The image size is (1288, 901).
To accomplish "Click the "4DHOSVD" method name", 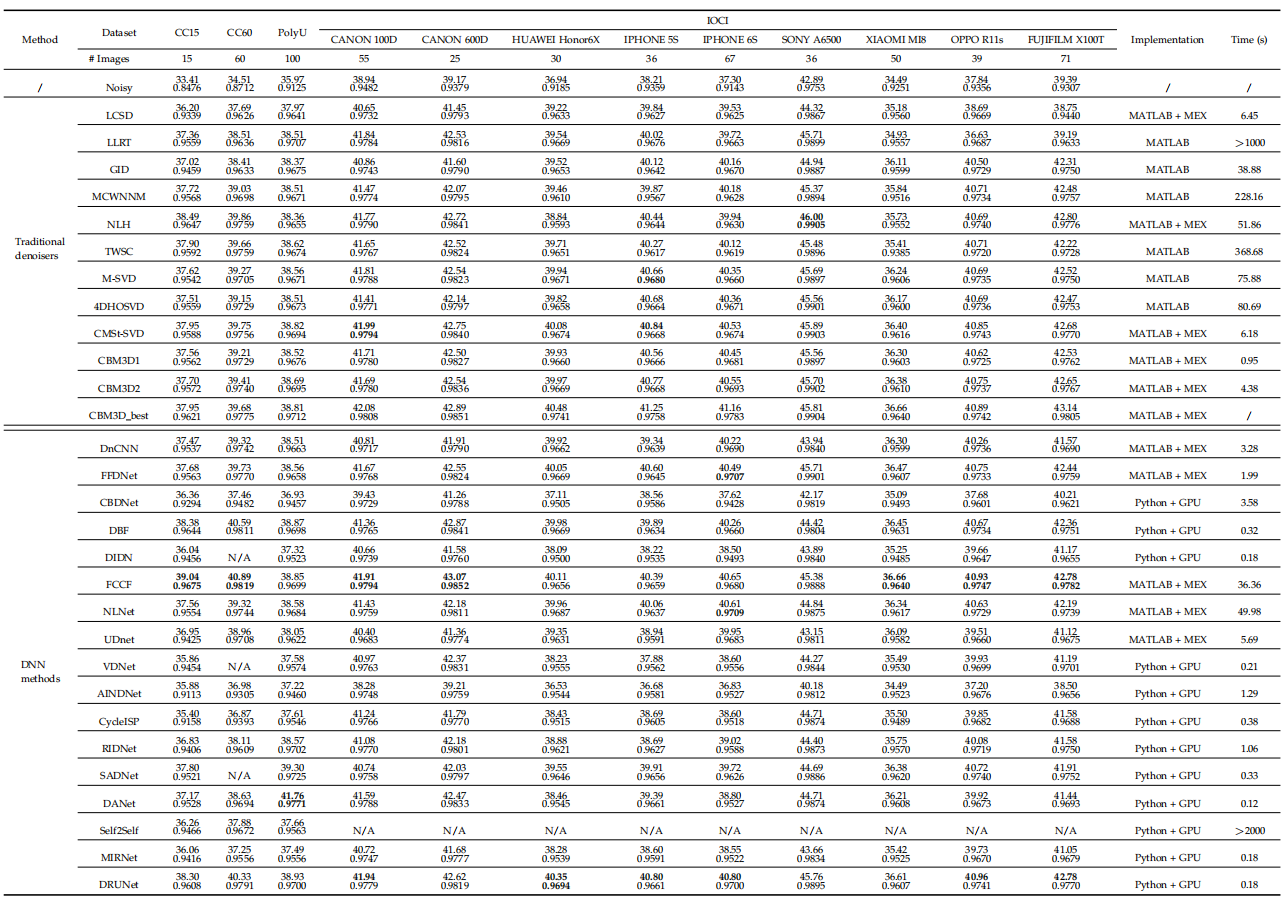I will (x=119, y=305).
